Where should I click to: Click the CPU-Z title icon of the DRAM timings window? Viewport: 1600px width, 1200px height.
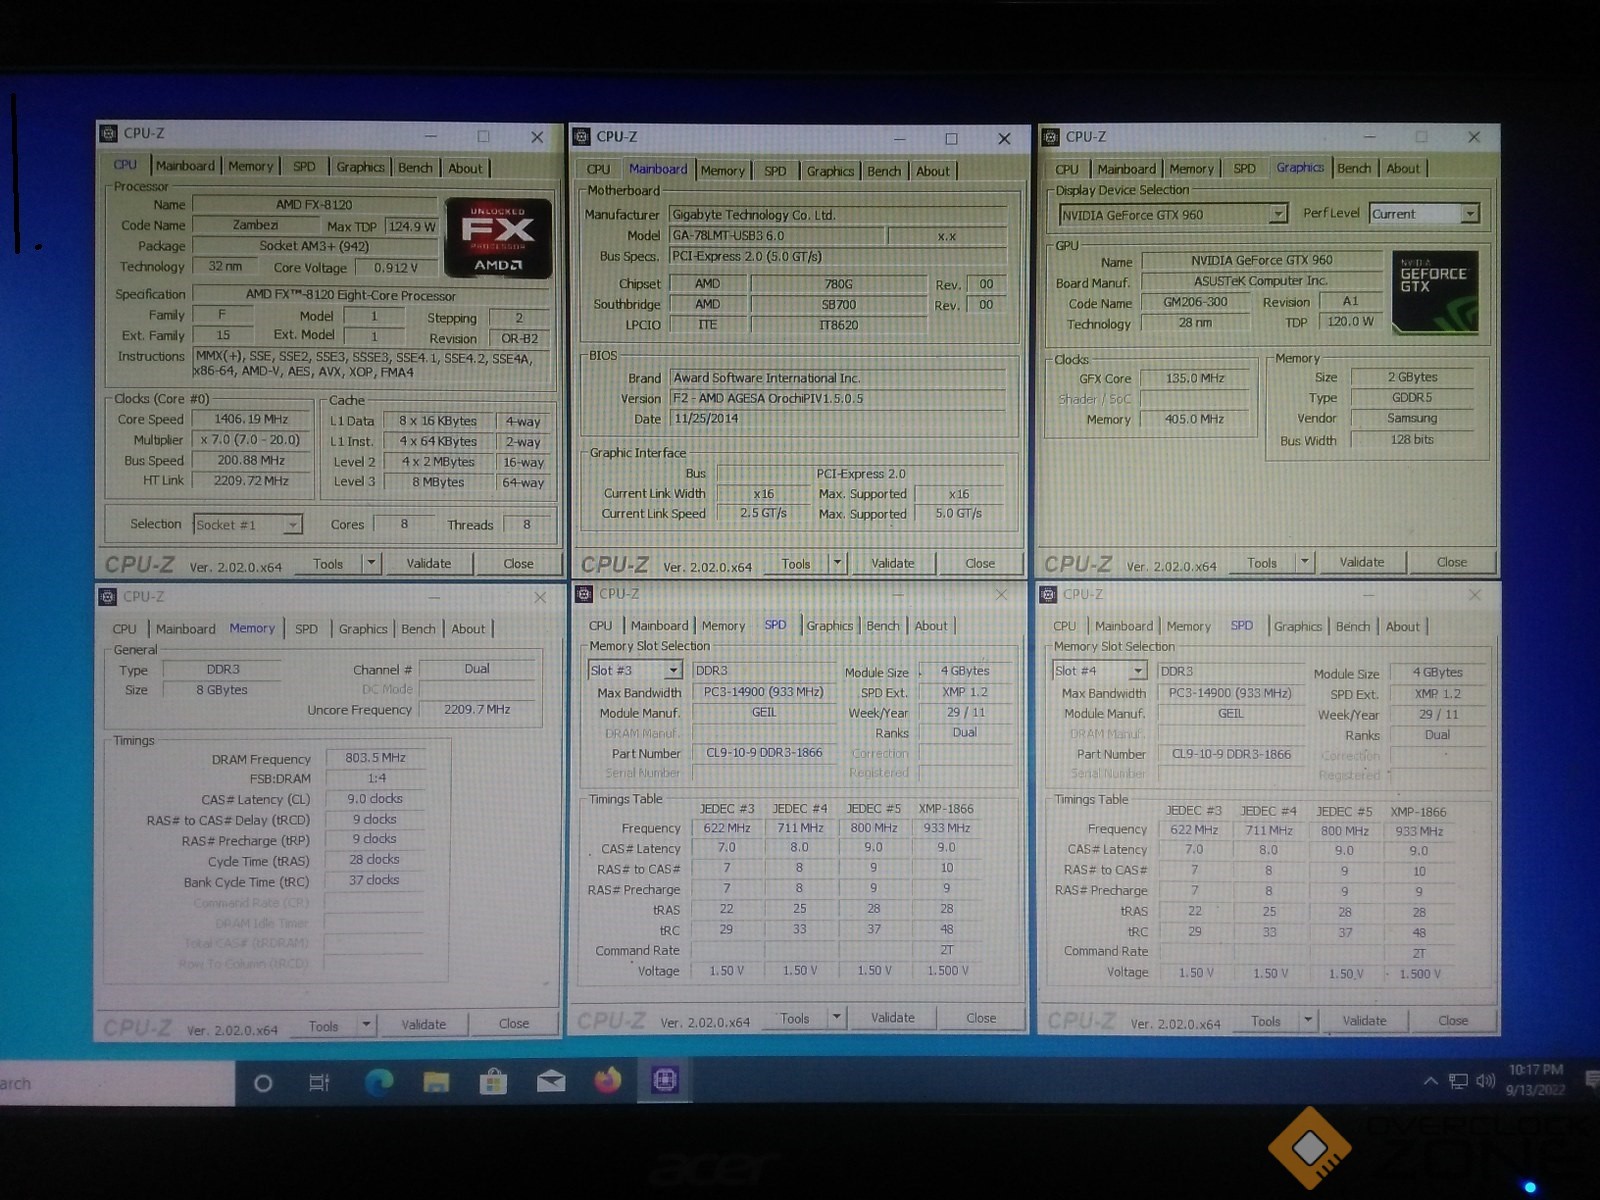108,597
